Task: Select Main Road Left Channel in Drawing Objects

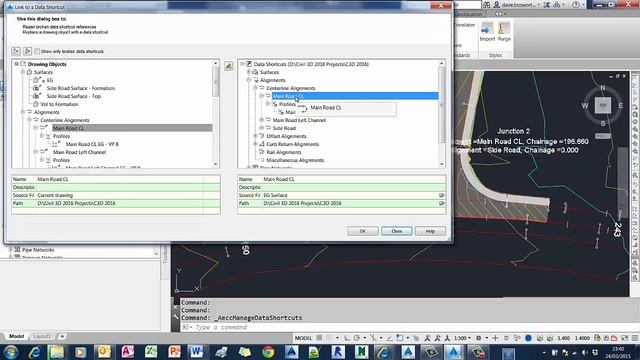Action: pyautogui.click(x=79, y=152)
